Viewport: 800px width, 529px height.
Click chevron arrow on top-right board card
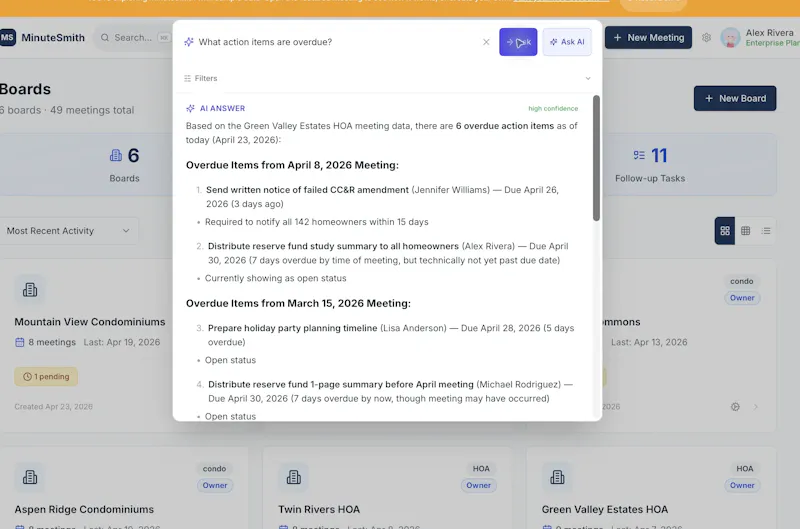756,407
